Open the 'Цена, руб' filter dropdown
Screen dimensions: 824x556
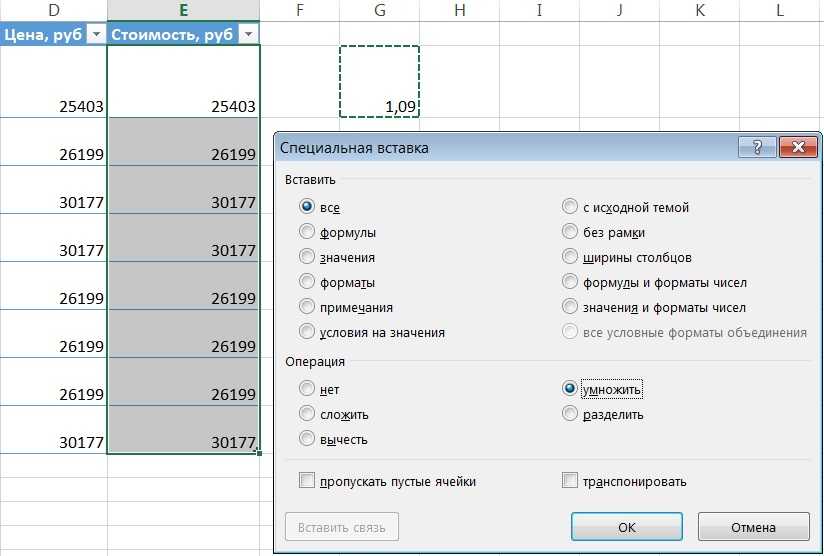(96, 35)
